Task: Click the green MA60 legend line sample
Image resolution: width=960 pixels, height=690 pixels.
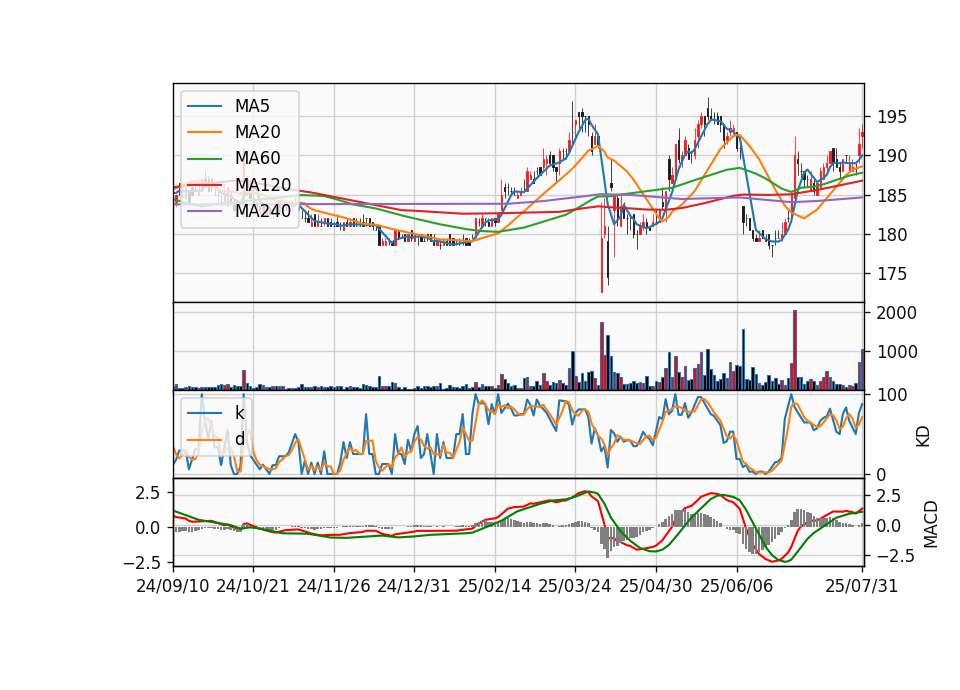Action: [204, 159]
